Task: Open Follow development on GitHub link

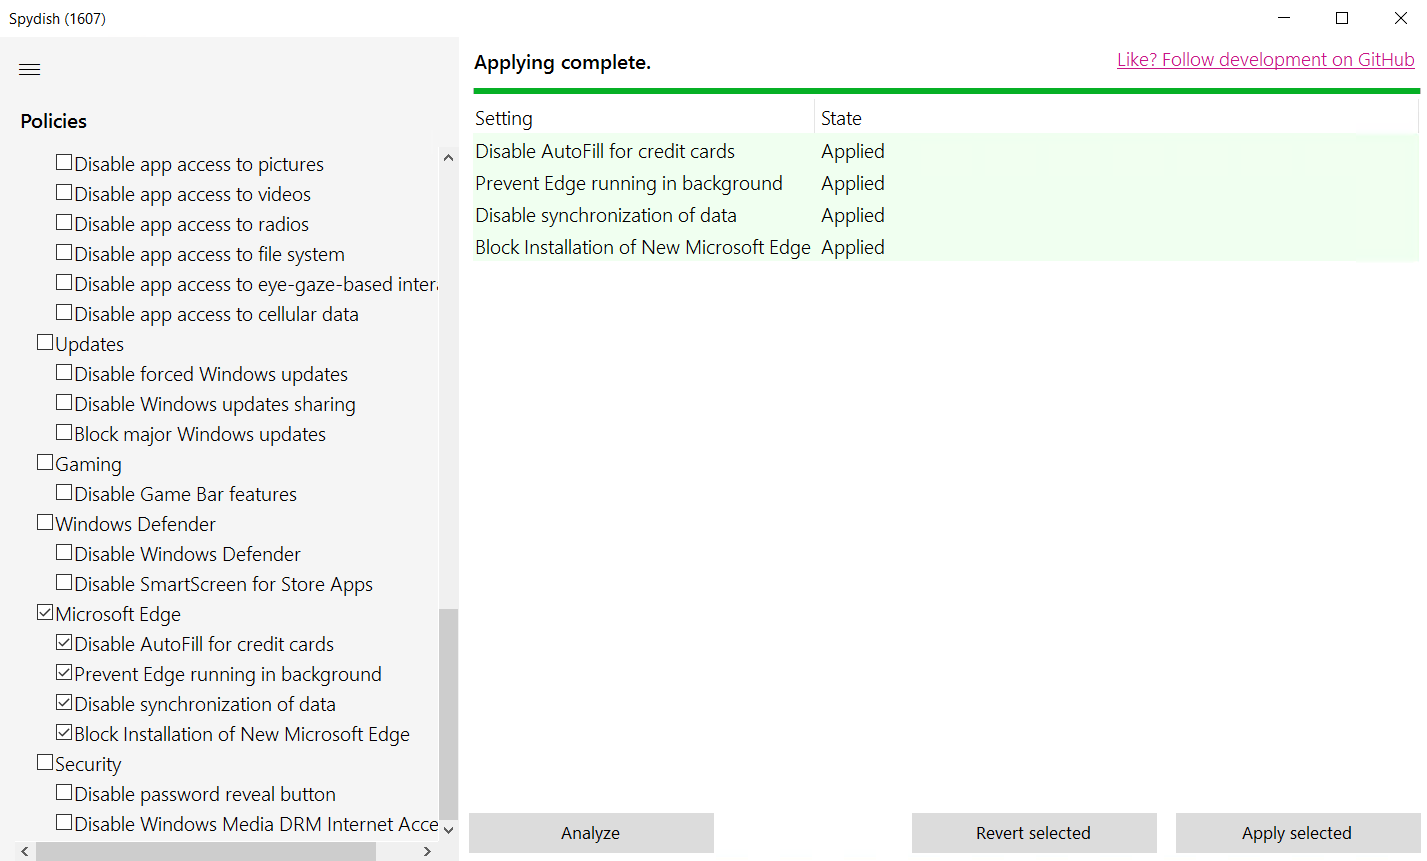Action: click(x=1266, y=60)
